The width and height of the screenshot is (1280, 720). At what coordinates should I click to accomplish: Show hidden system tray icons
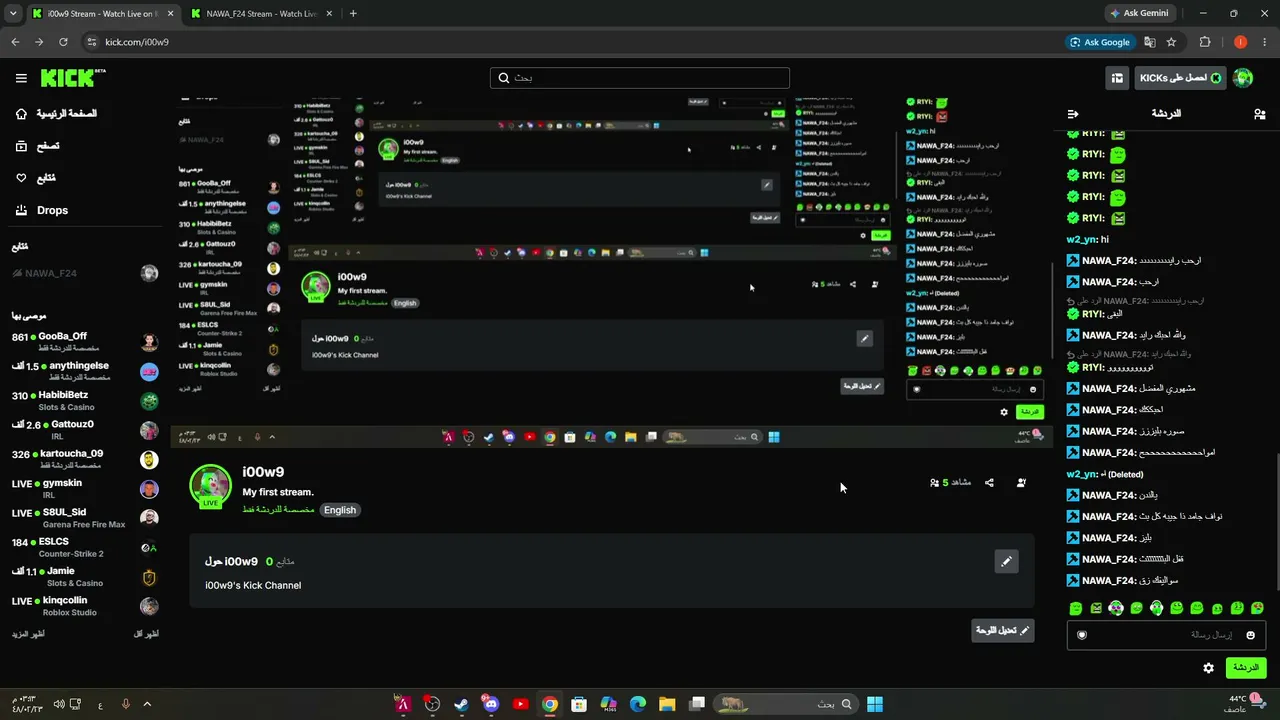point(147,704)
